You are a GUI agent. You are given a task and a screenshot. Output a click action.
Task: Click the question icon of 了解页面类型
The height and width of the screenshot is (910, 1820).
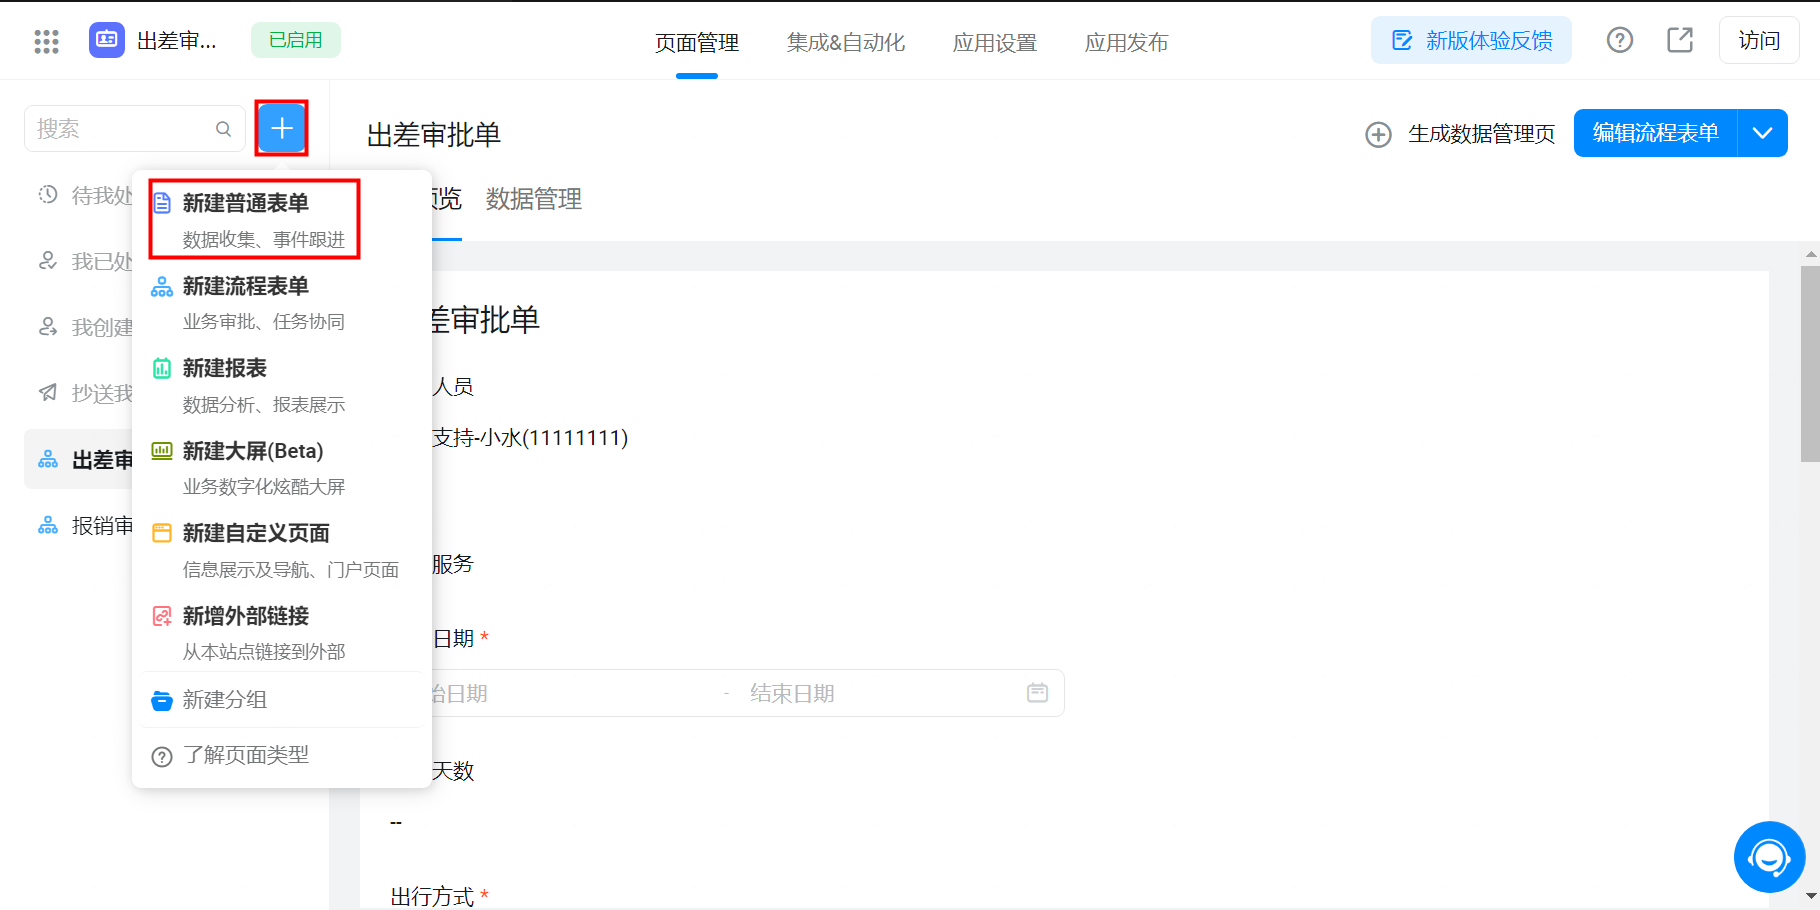point(162,757)
